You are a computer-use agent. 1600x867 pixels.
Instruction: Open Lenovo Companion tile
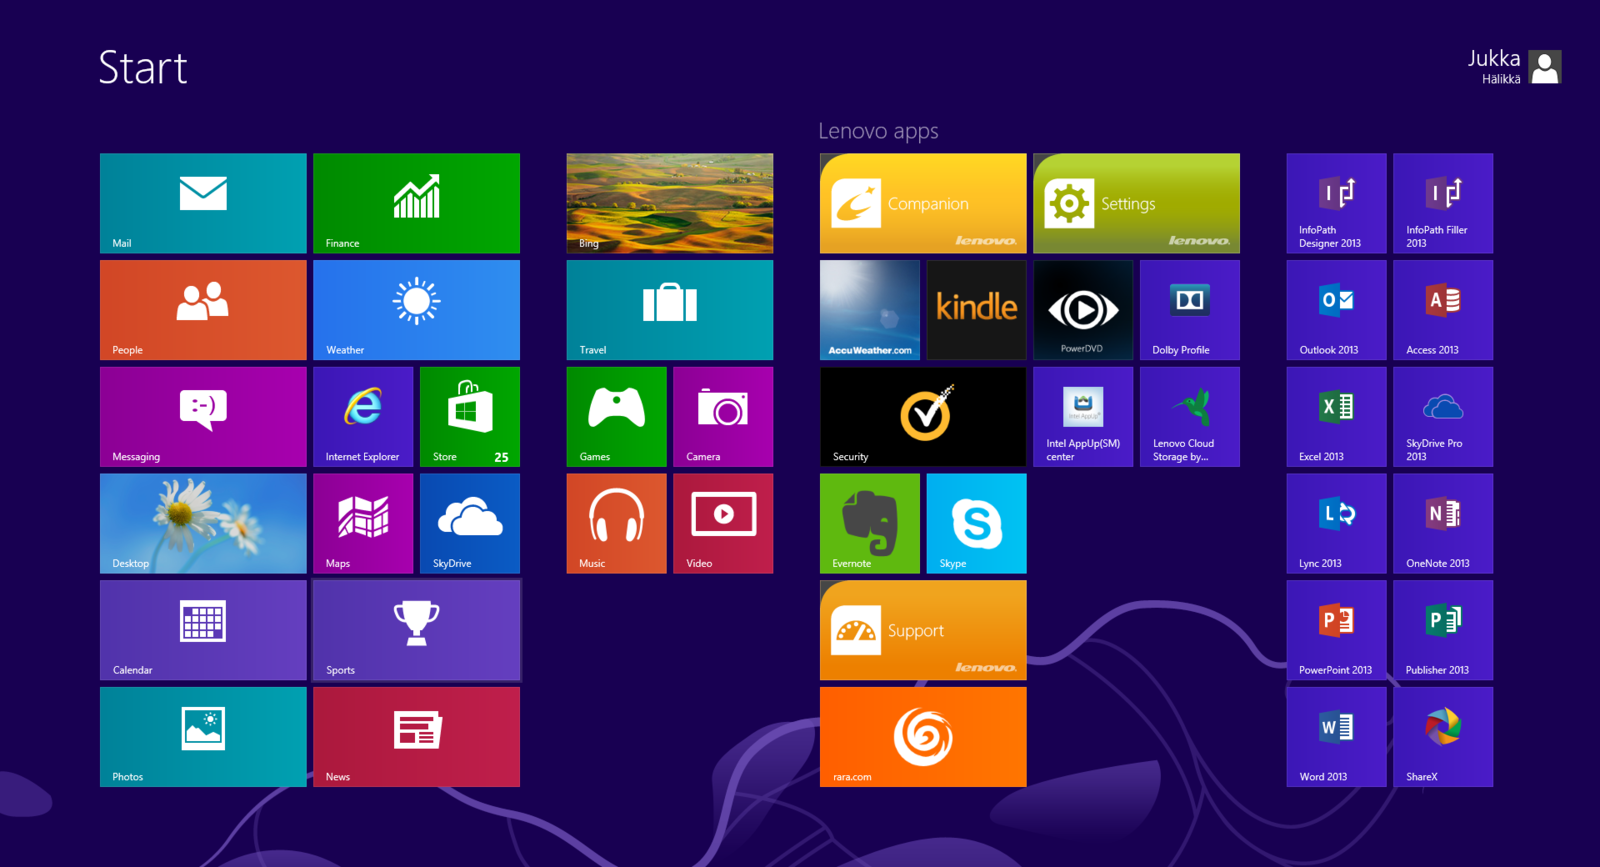point(923,203)
